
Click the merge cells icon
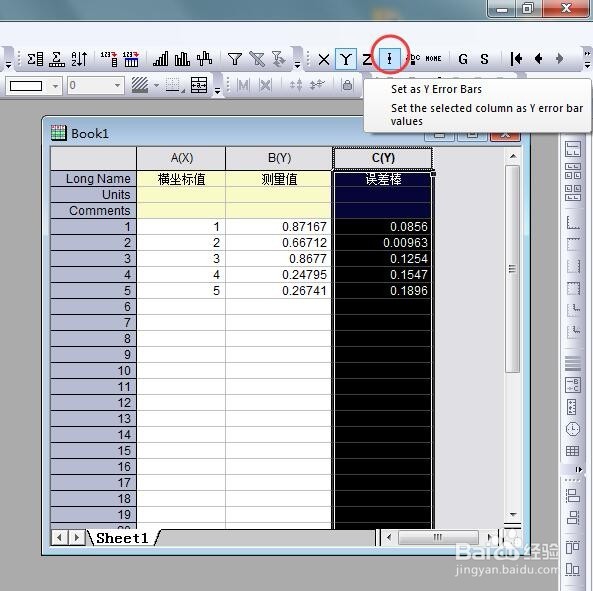click(199, 85)
